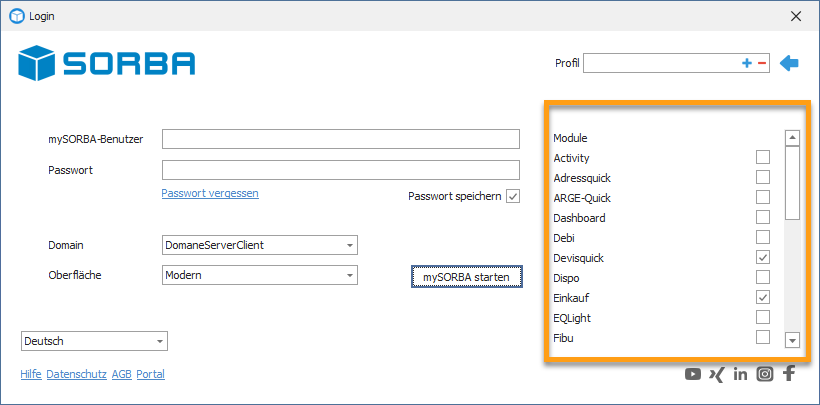Viewport: 820px width, 405px height.
Task: Toggle the Passwort speichern checkbox
Action: pyautogui.click(x=513, y=197)
